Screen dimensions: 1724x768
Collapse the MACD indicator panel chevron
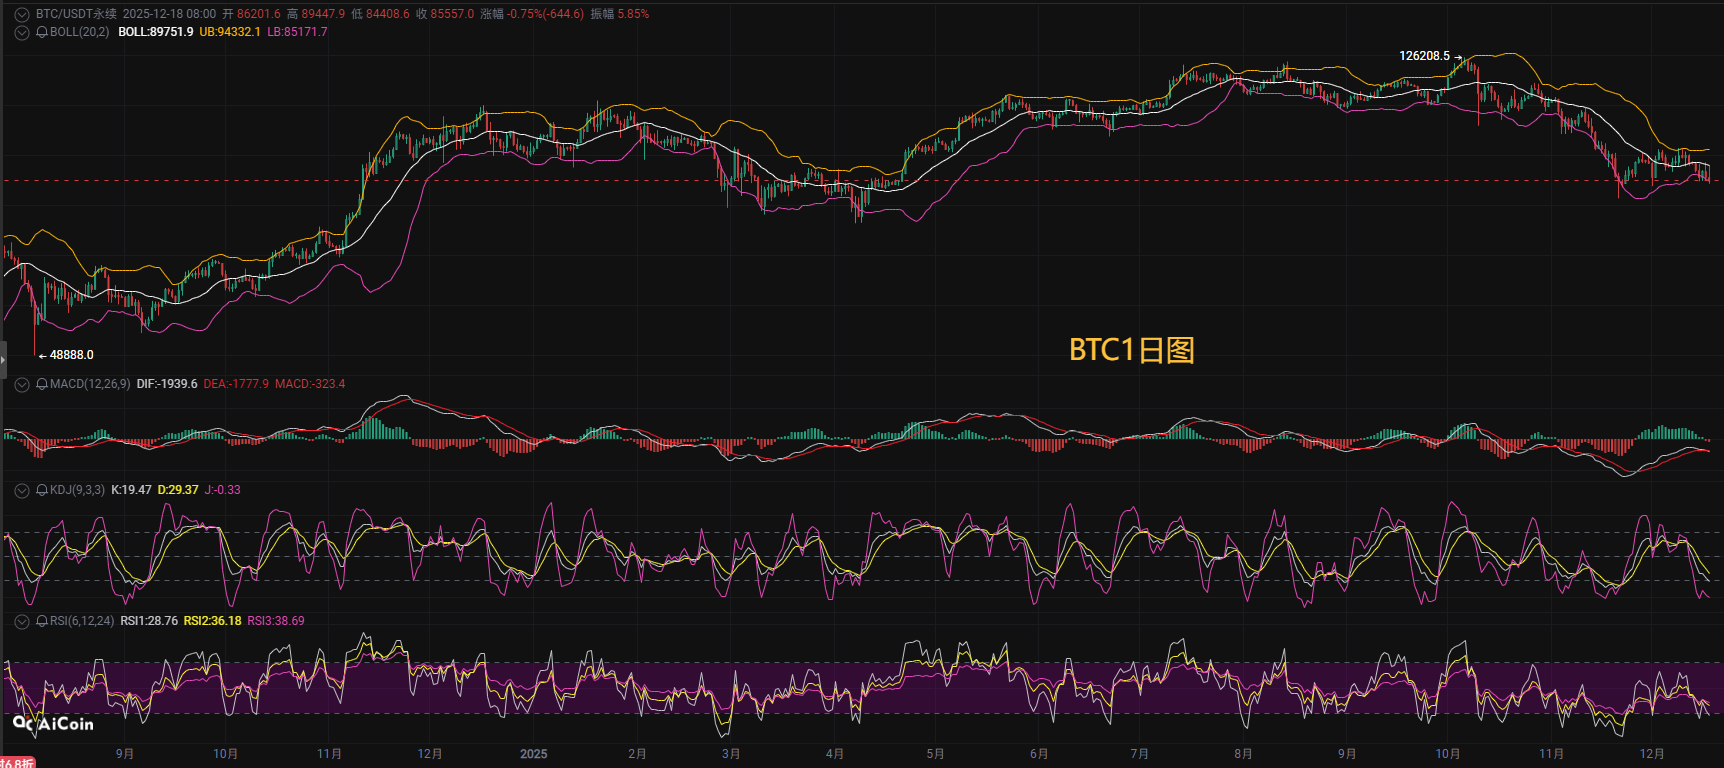[x=22, y=385]
